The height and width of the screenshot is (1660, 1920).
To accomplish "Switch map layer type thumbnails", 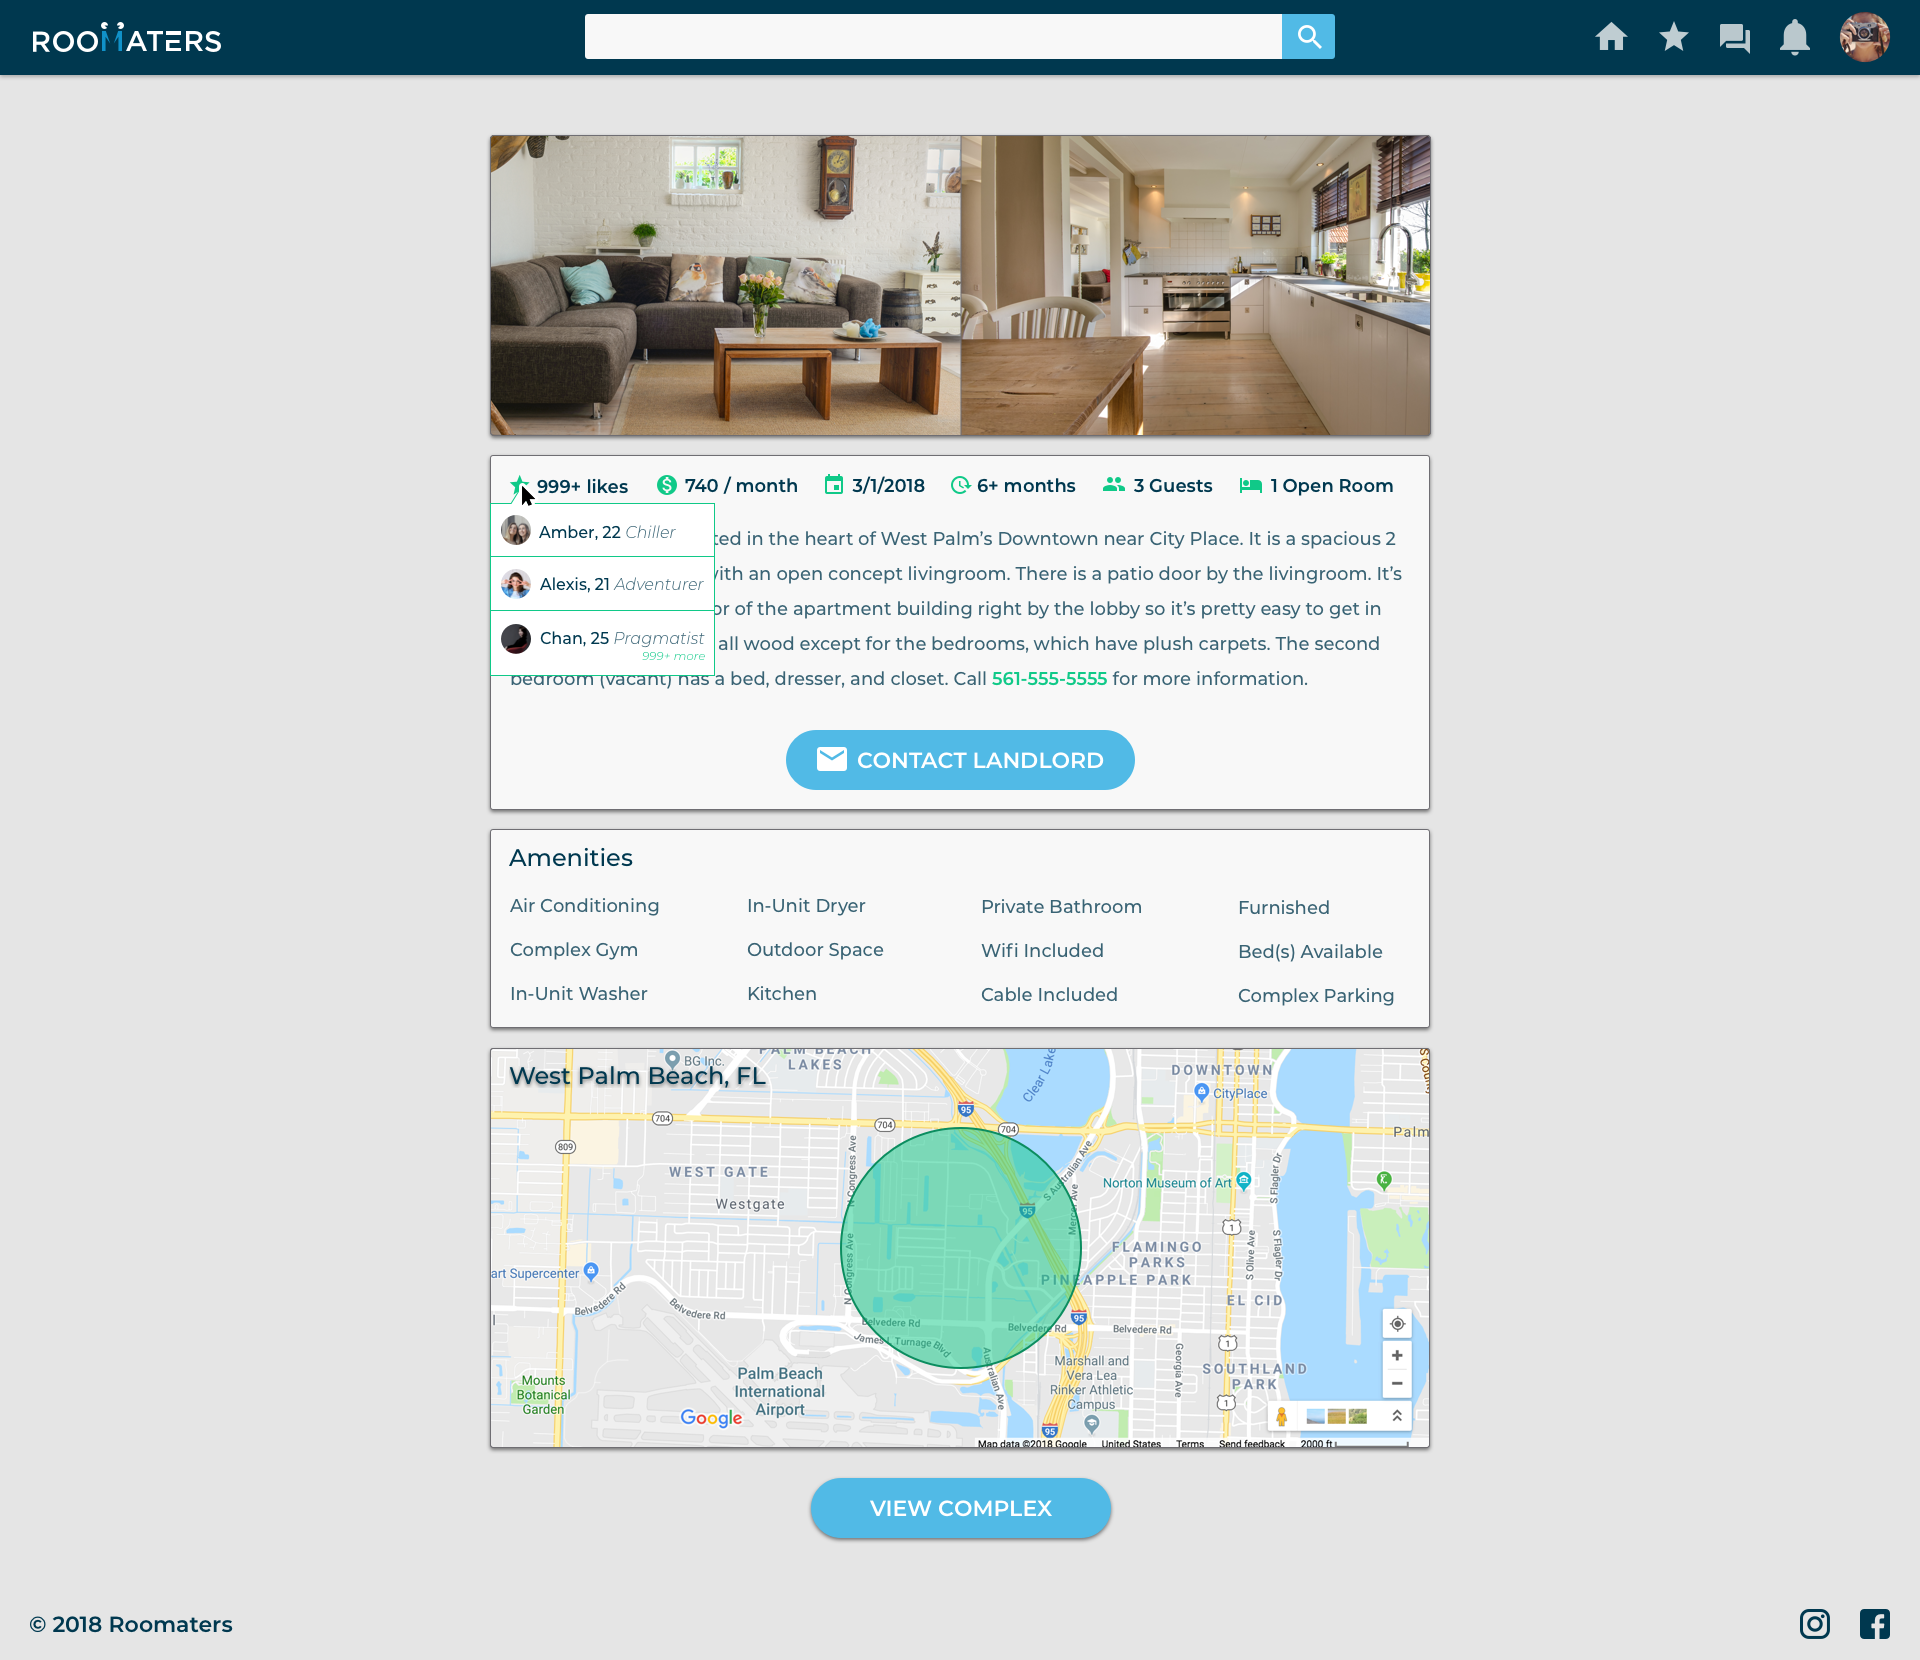I will click(1337, 1417).
